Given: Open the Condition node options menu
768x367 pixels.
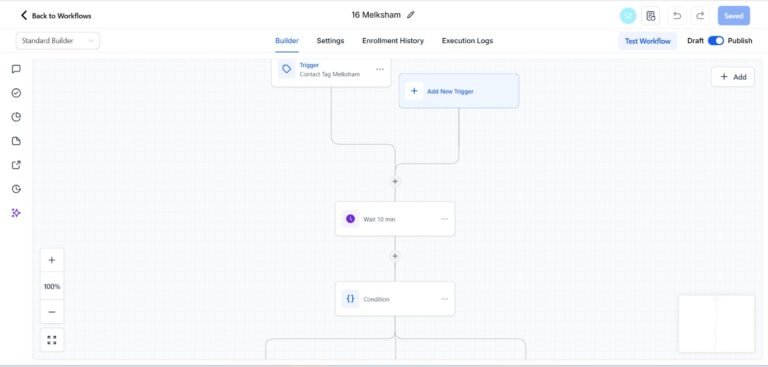Looking at the screenshot, I should 444,299.
